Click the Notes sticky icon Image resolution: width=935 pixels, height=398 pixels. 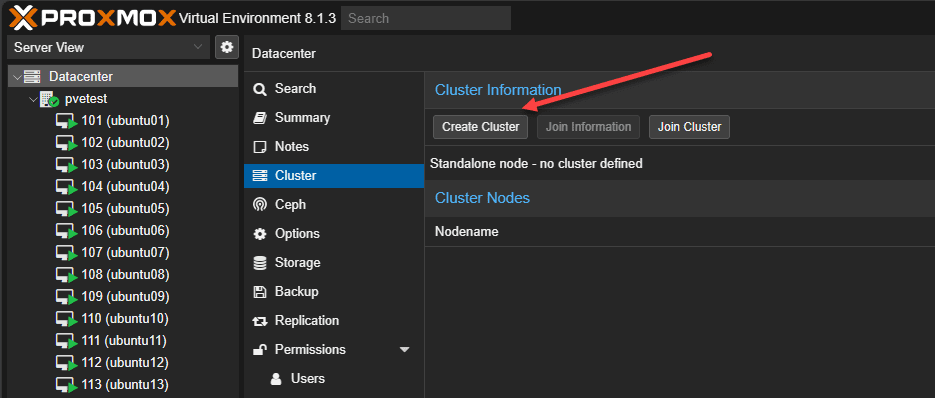[260, 147]
